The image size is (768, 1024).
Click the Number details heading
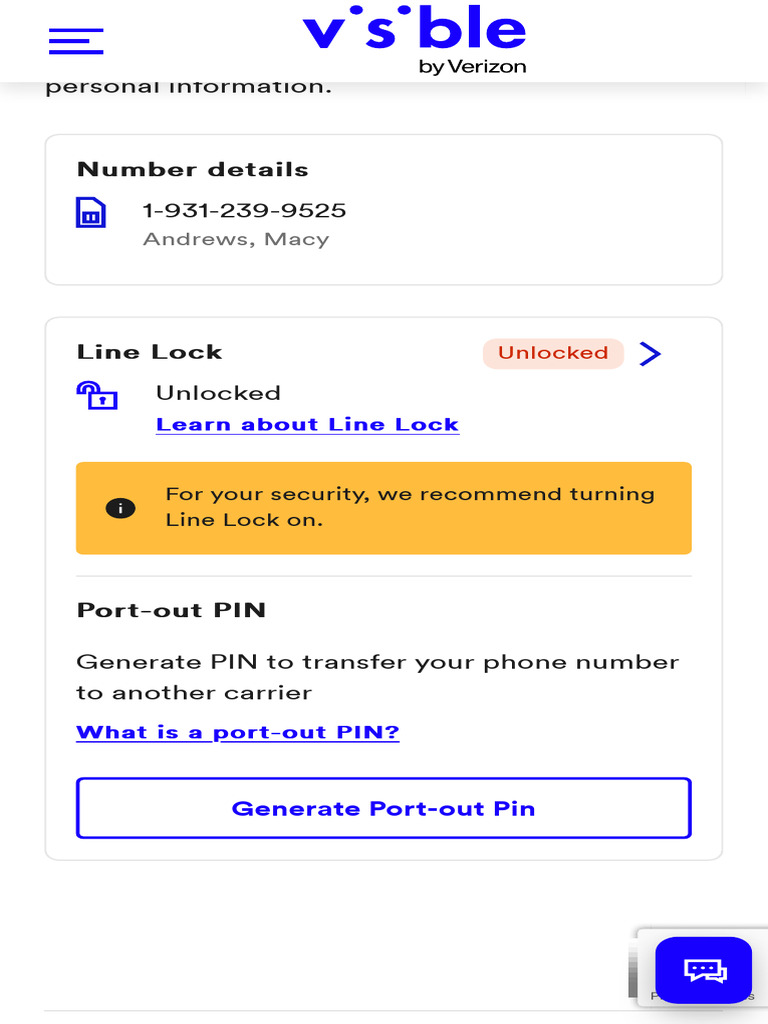193,169
